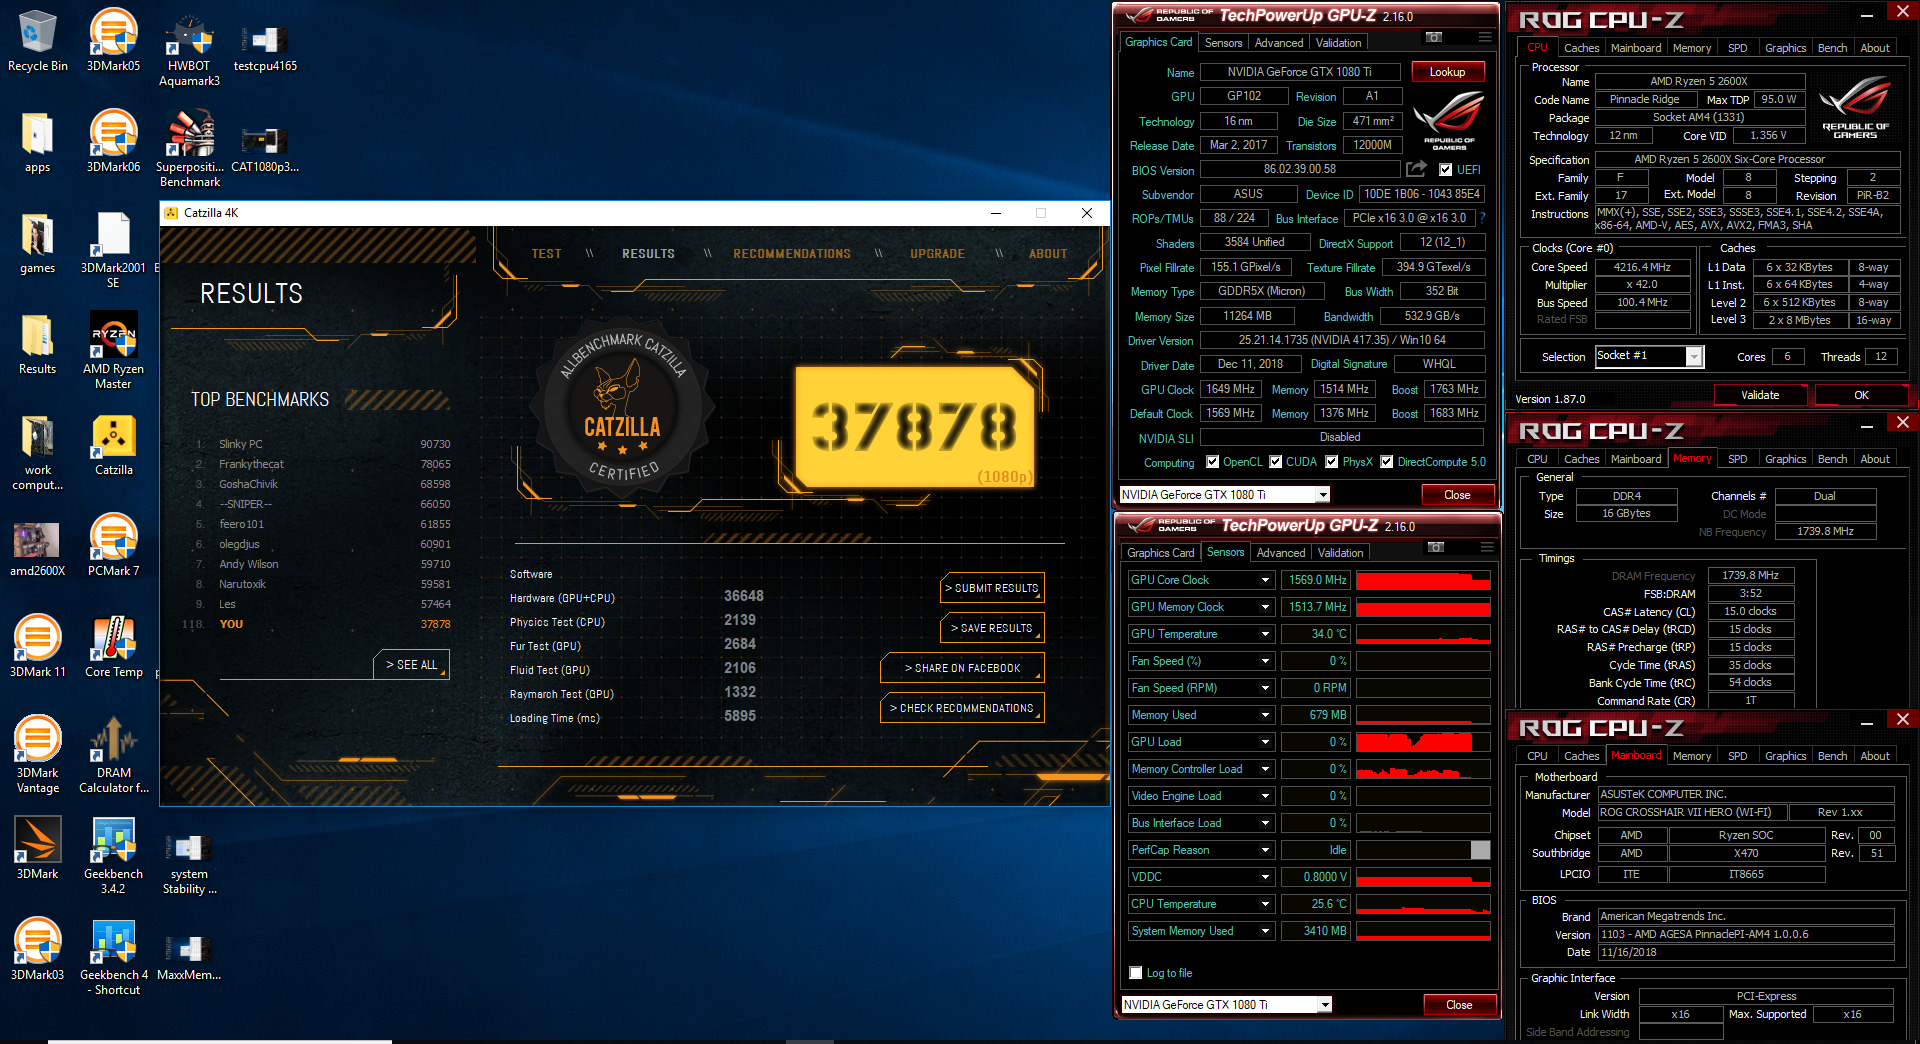Click the sensors window camera icon

(x=1435, y=547)
